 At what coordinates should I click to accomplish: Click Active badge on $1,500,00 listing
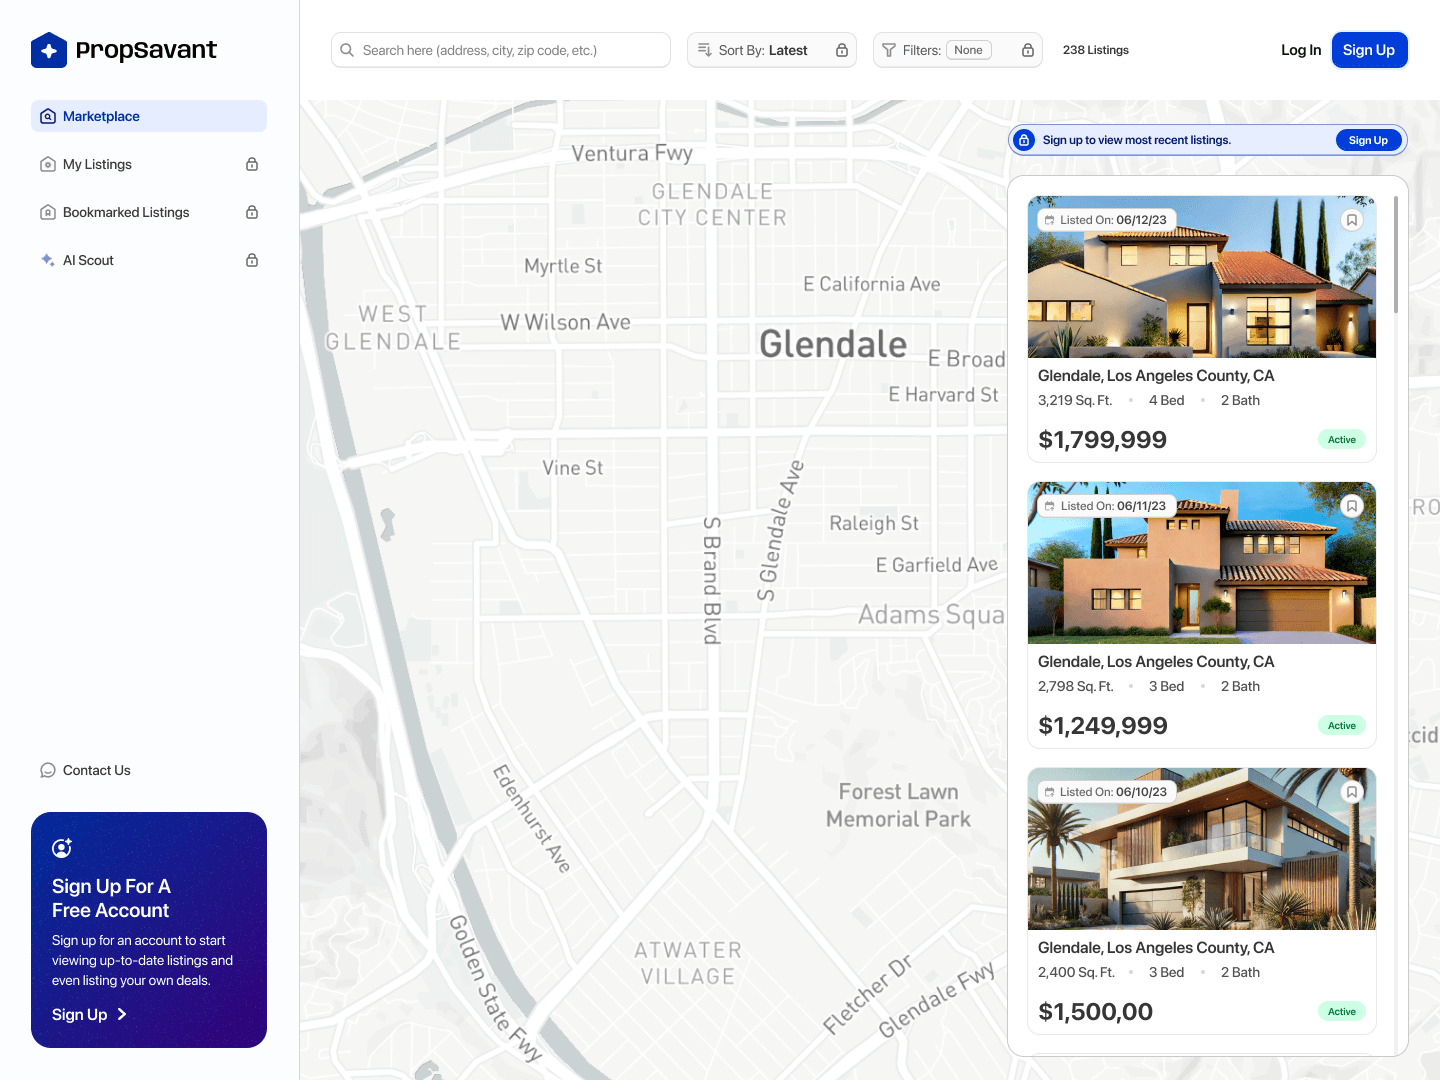(x=1342, y=1012)
